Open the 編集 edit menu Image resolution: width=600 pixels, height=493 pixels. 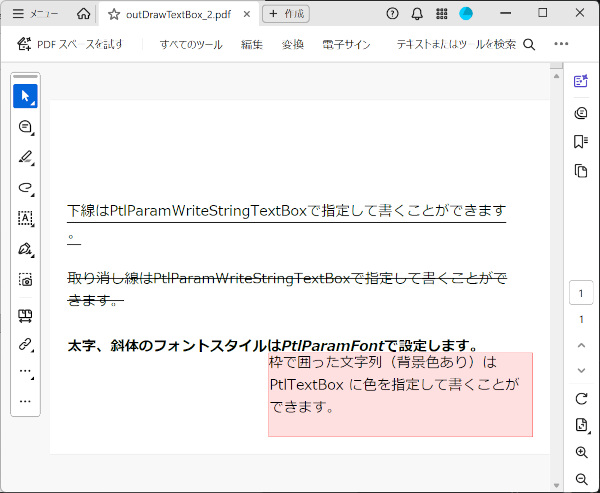click(251, 44)
